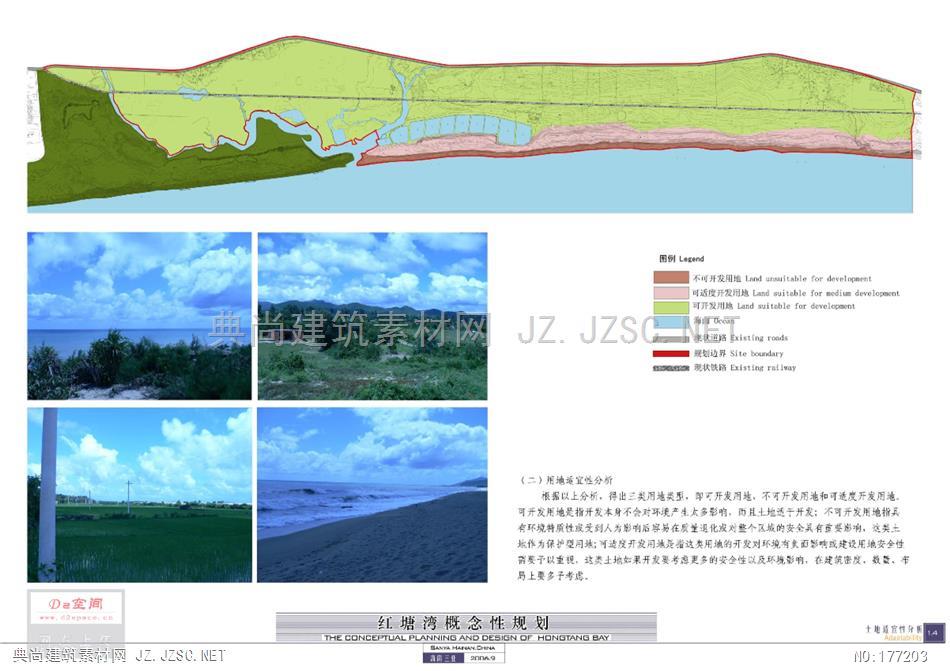Click the Existing railway legend line symbol
Image resolution: width=950 pixels, height=671 pixels.
pyautogui.click(x=671, y=368)
